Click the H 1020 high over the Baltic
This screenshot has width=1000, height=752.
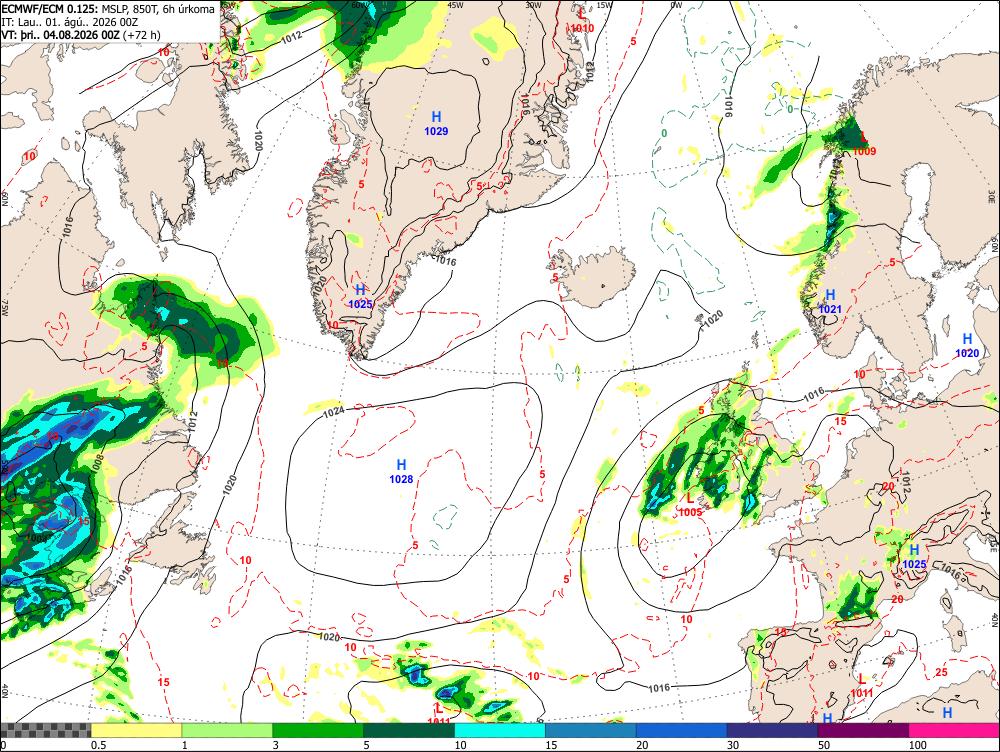coord(967,345)
